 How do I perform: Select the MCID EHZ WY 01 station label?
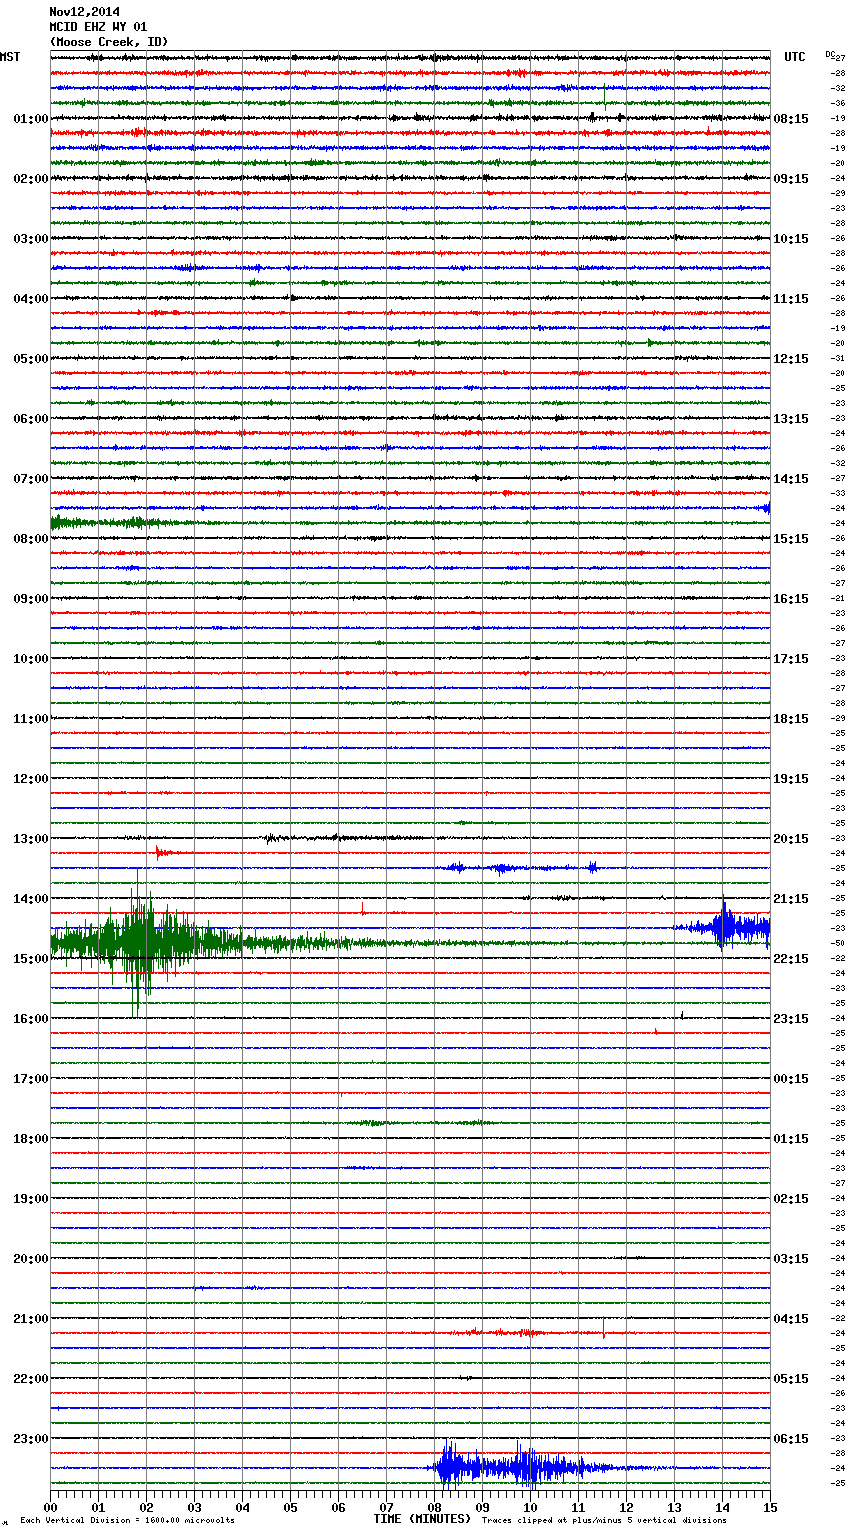(x=98, y=27)
